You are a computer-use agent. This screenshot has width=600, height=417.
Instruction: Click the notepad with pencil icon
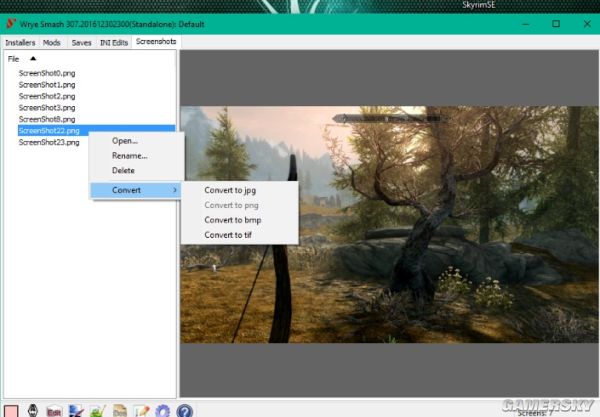[141, 409]
